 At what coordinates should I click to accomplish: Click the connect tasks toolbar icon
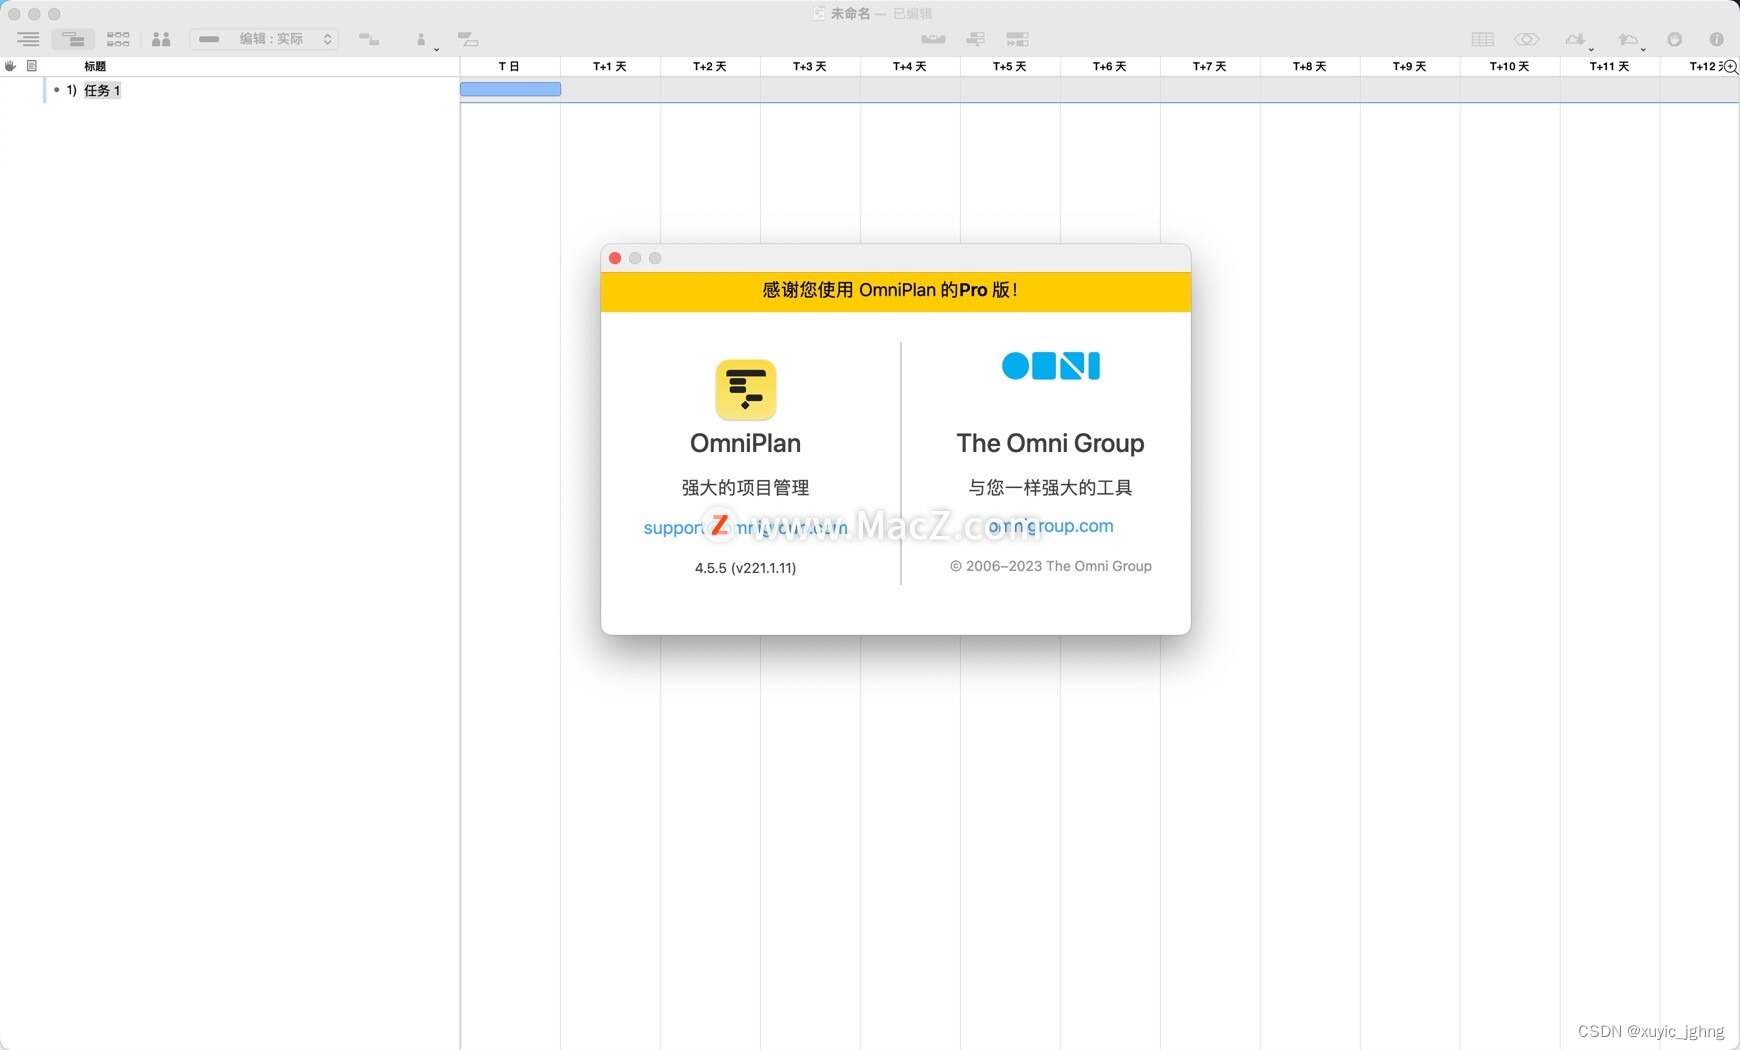coord(369,39)
